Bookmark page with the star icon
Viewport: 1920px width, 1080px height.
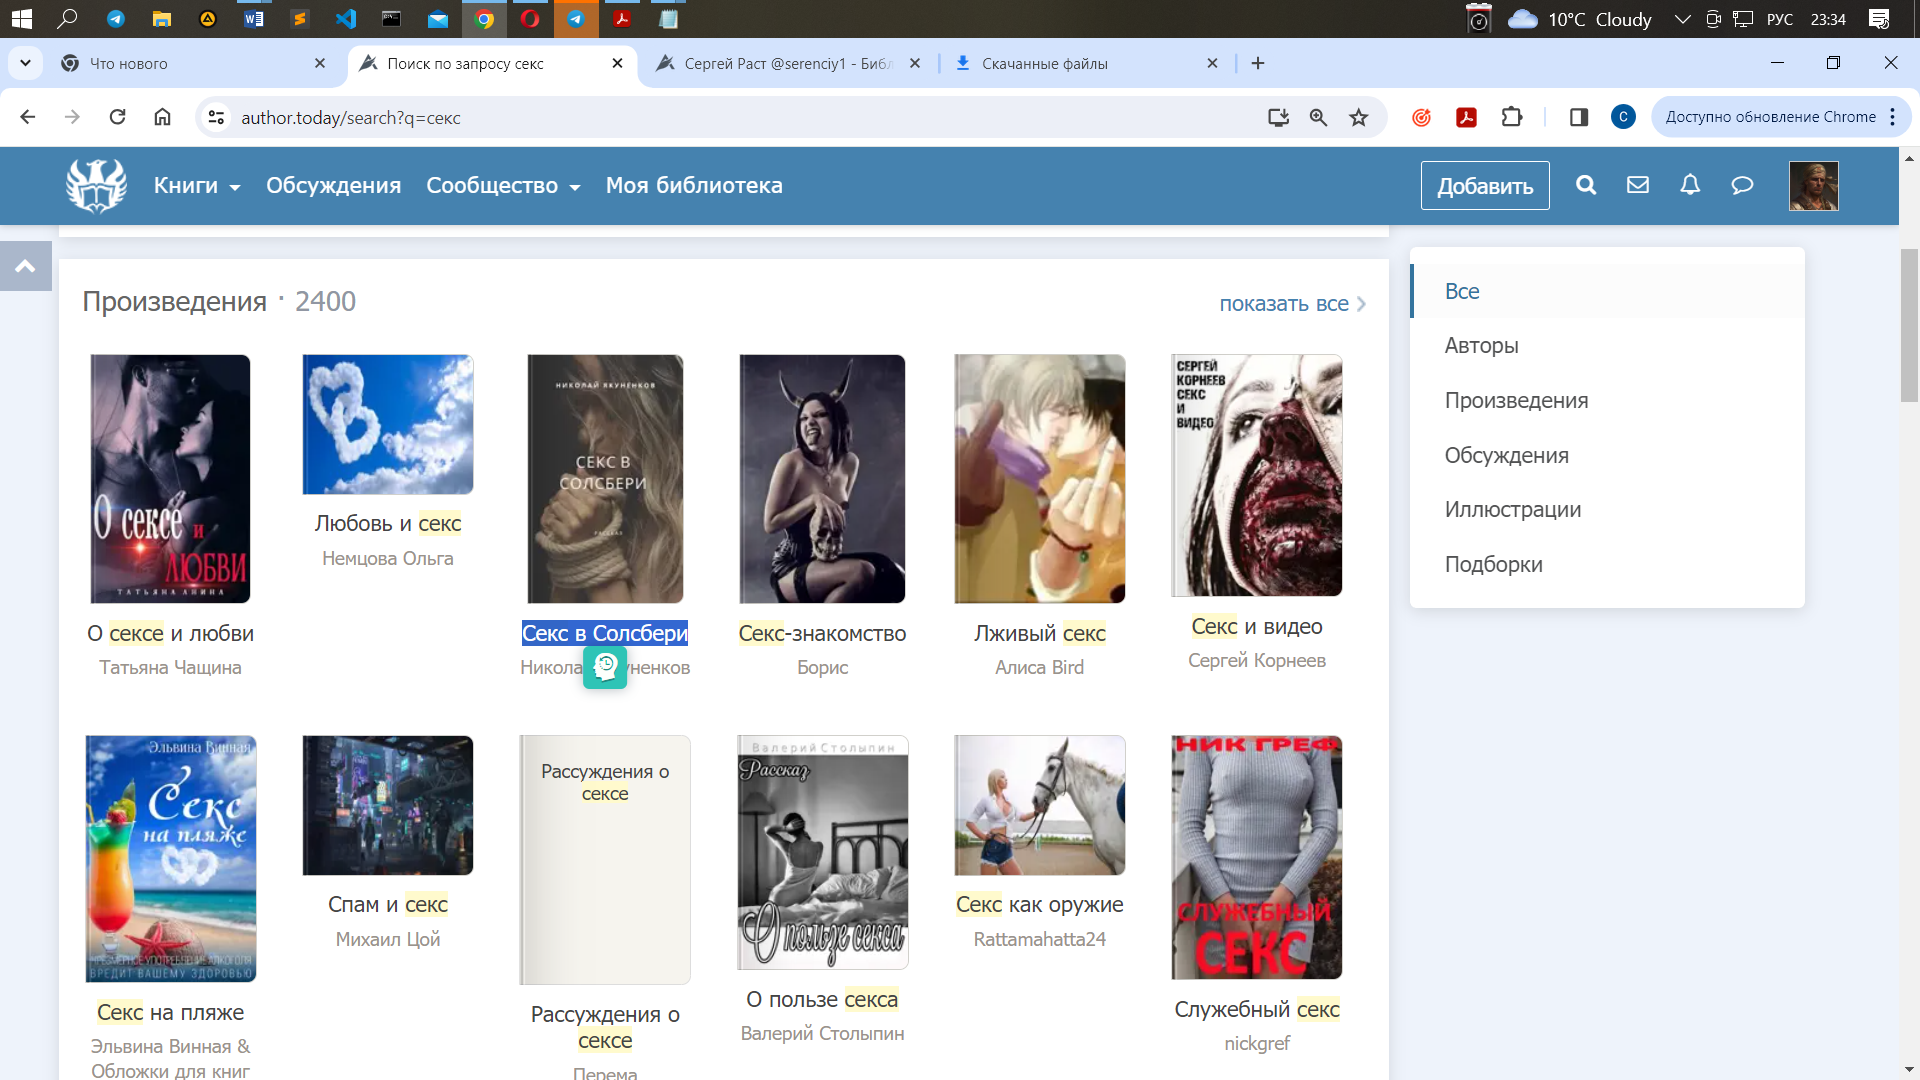tap(1358, 118)
